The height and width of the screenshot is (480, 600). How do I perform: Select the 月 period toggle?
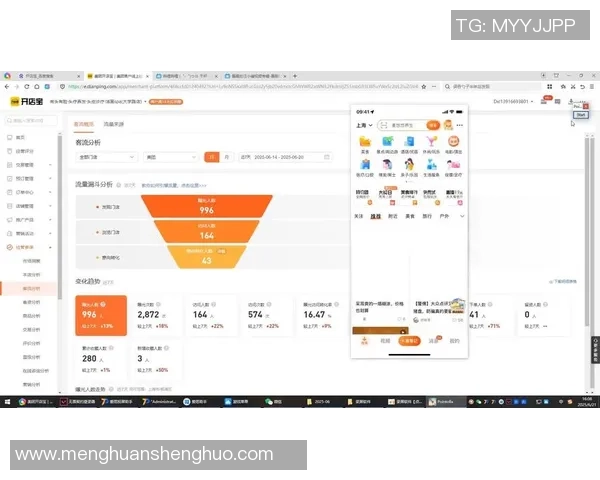pos(227,157)
